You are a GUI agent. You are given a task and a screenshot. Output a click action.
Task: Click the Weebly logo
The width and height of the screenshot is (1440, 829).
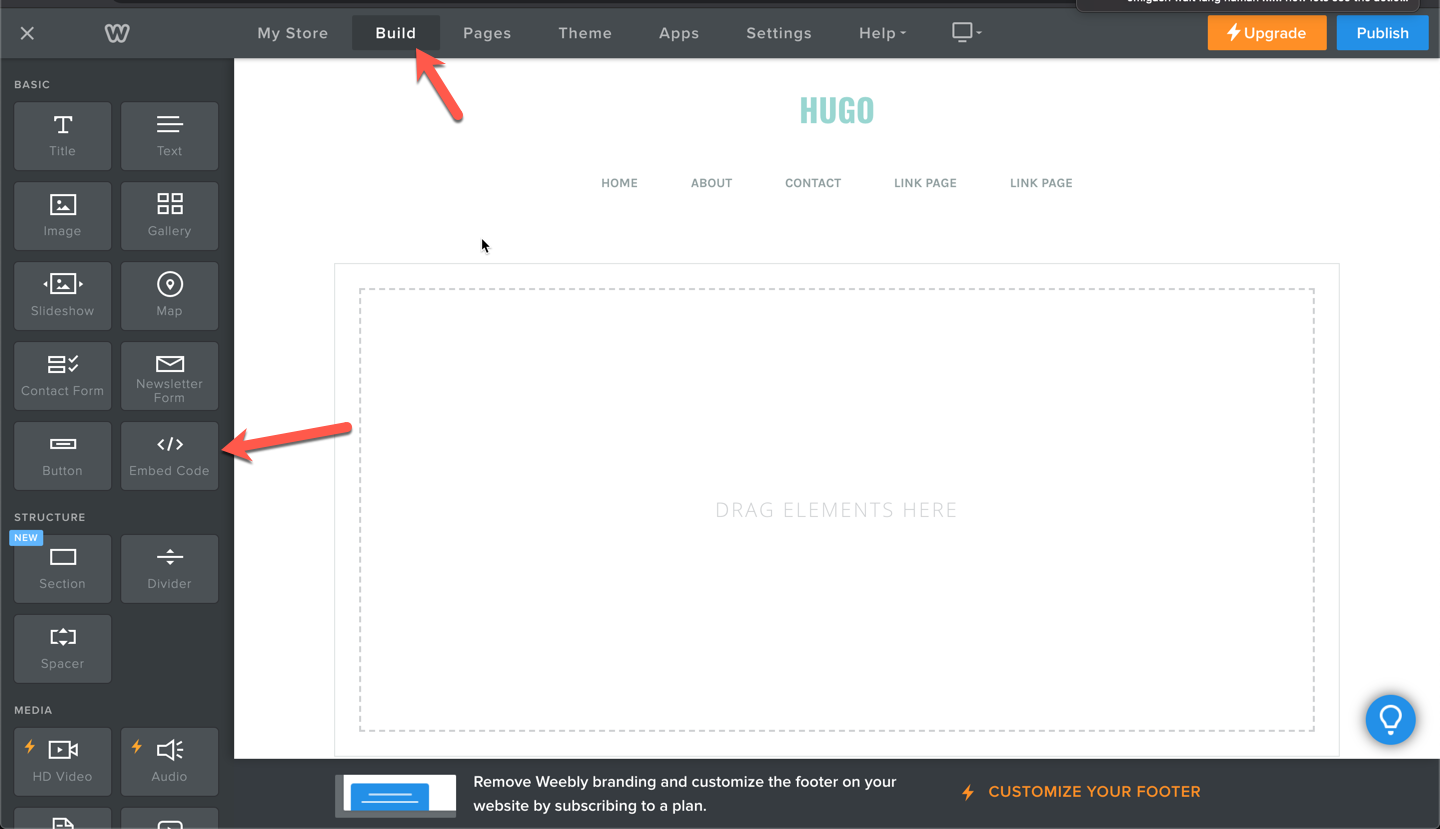(117, 33)
